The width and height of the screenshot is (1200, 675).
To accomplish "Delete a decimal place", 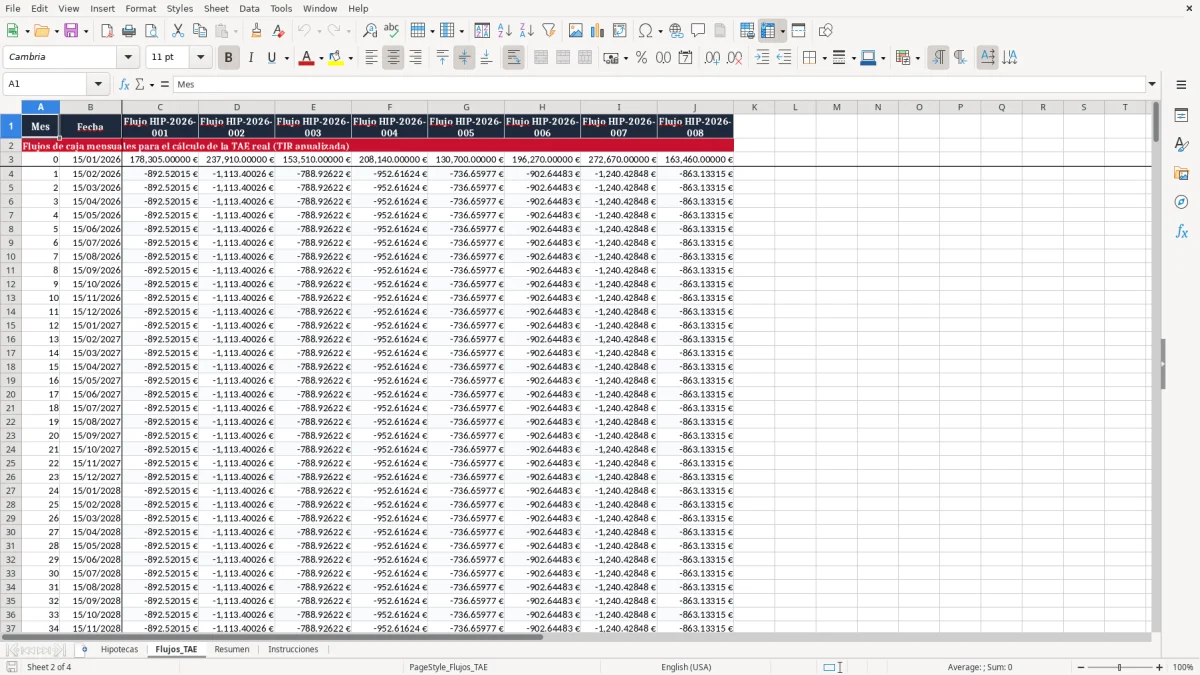I will point(734,58).
